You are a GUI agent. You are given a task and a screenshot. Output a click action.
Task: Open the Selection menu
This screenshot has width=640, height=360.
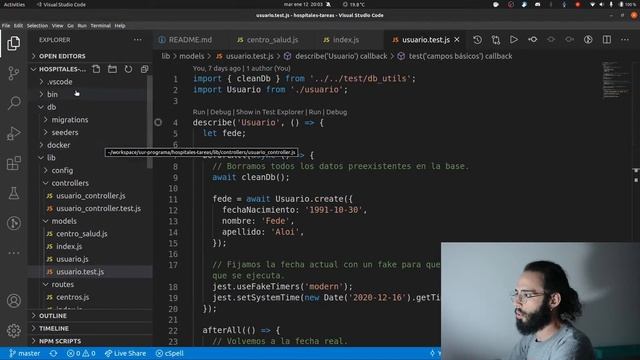[x=37, y=25]
